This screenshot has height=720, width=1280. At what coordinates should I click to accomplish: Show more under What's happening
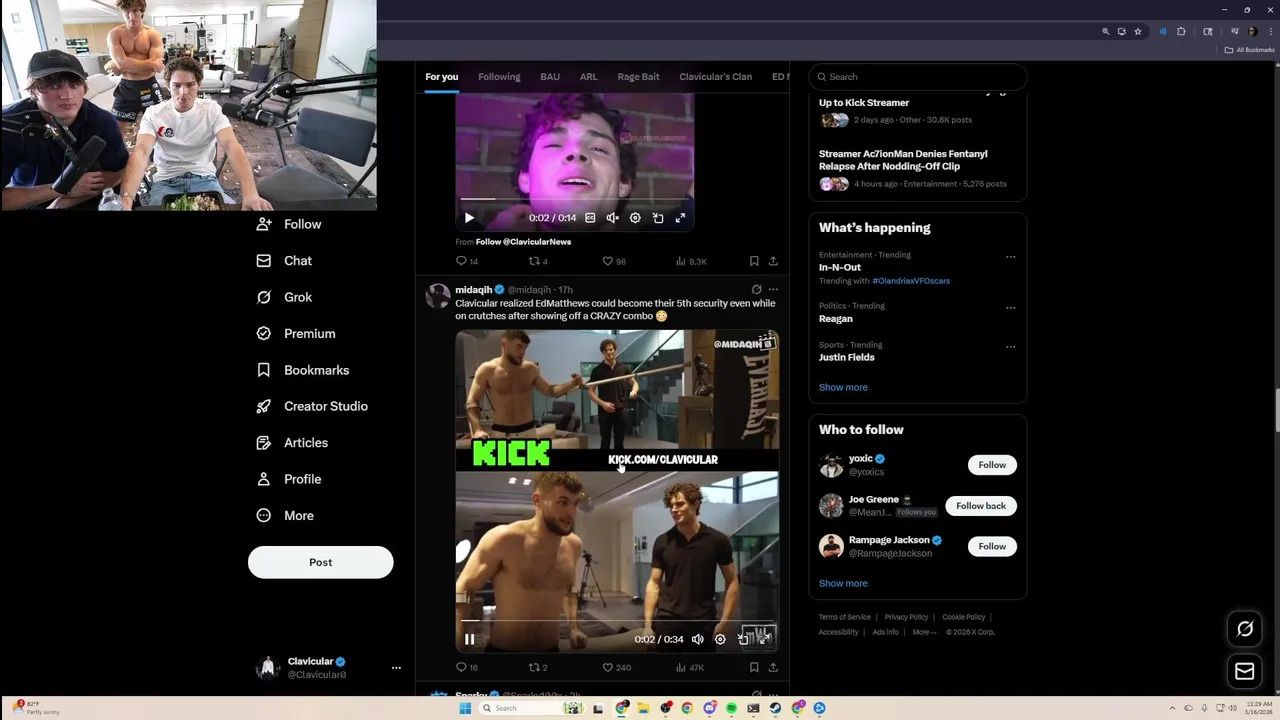(843, 387)
